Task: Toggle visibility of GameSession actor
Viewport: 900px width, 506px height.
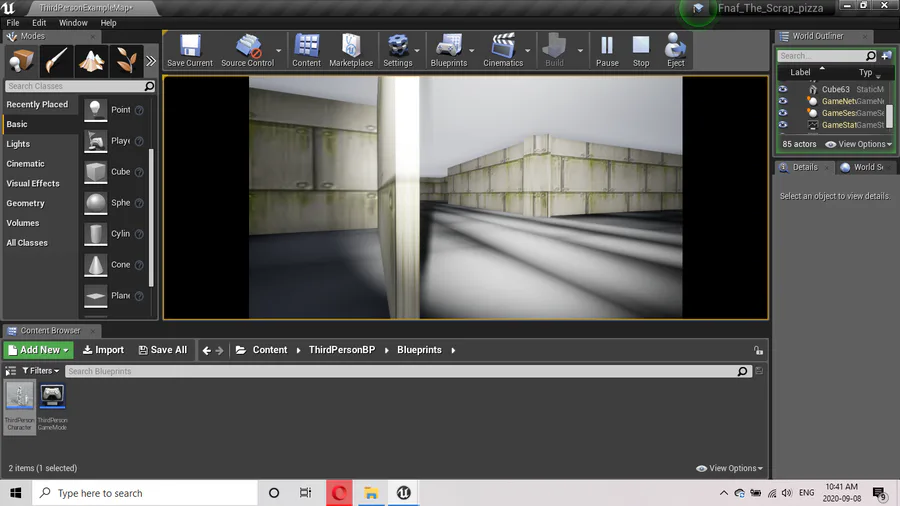Action: [783, 113]
